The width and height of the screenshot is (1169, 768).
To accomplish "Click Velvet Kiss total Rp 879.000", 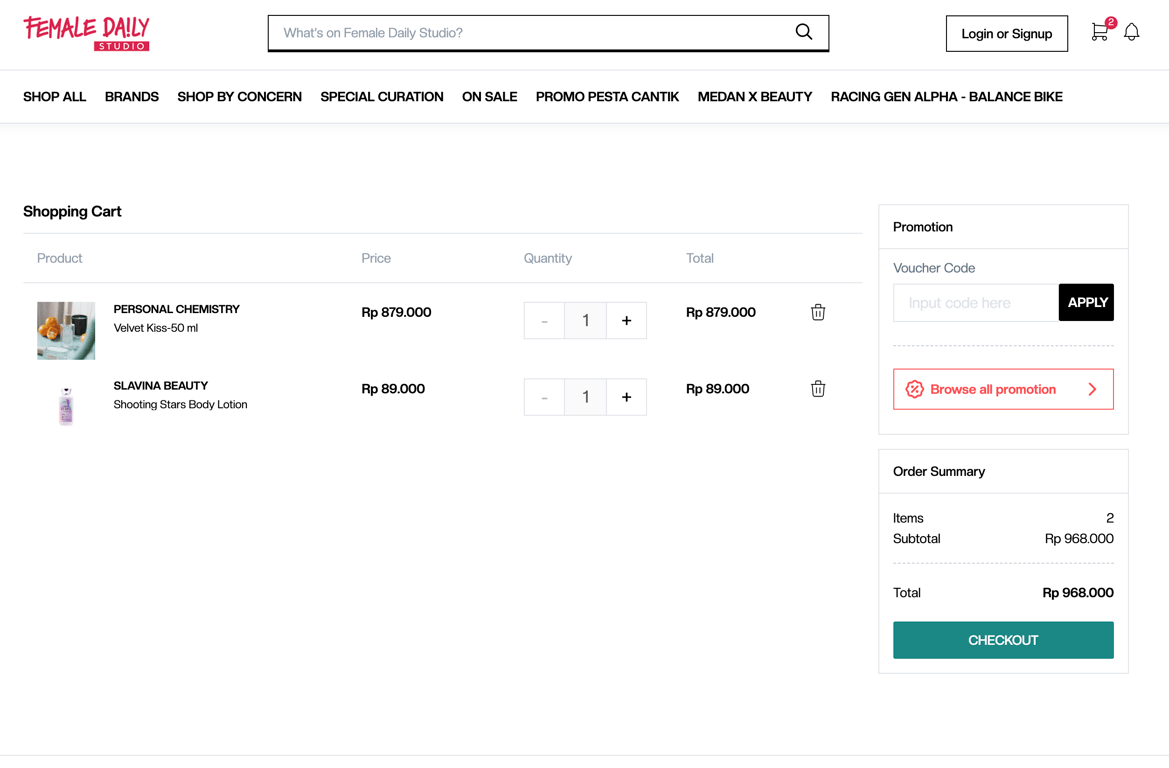I will 721,312.
